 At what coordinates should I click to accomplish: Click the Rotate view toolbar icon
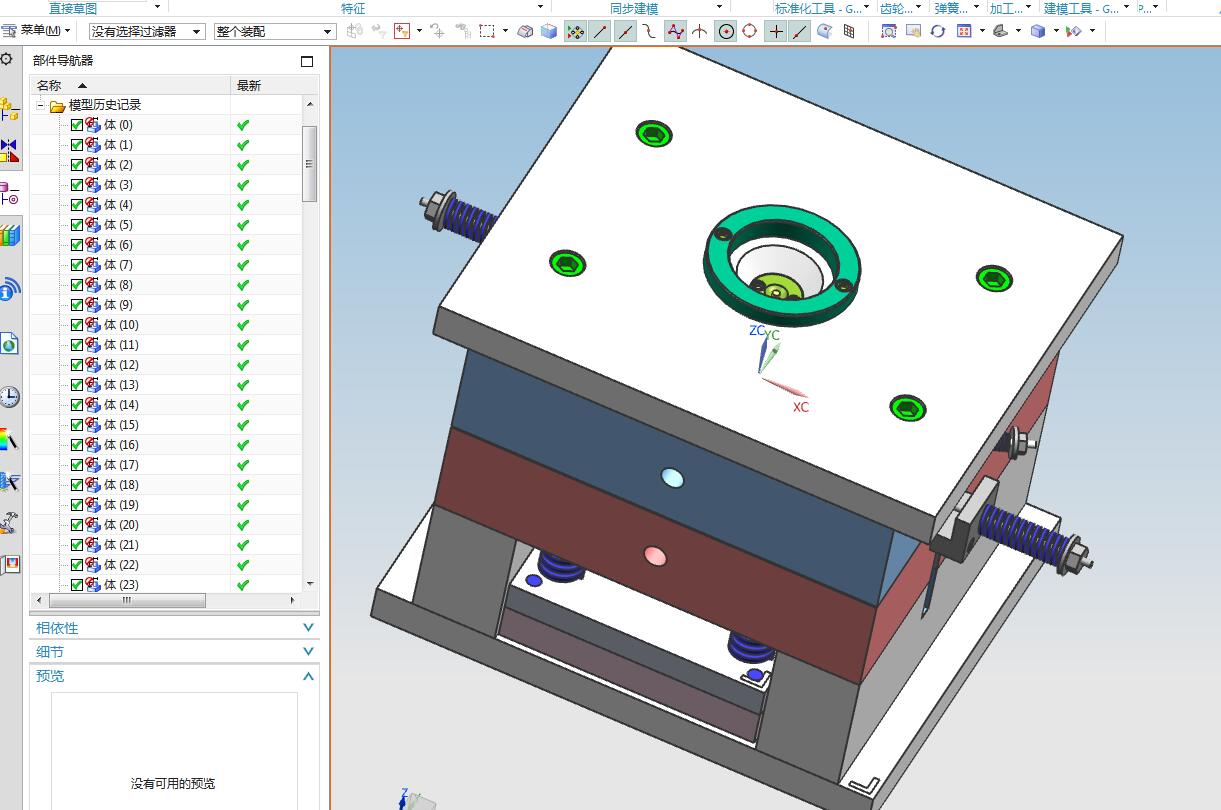(x=937, y=31)
